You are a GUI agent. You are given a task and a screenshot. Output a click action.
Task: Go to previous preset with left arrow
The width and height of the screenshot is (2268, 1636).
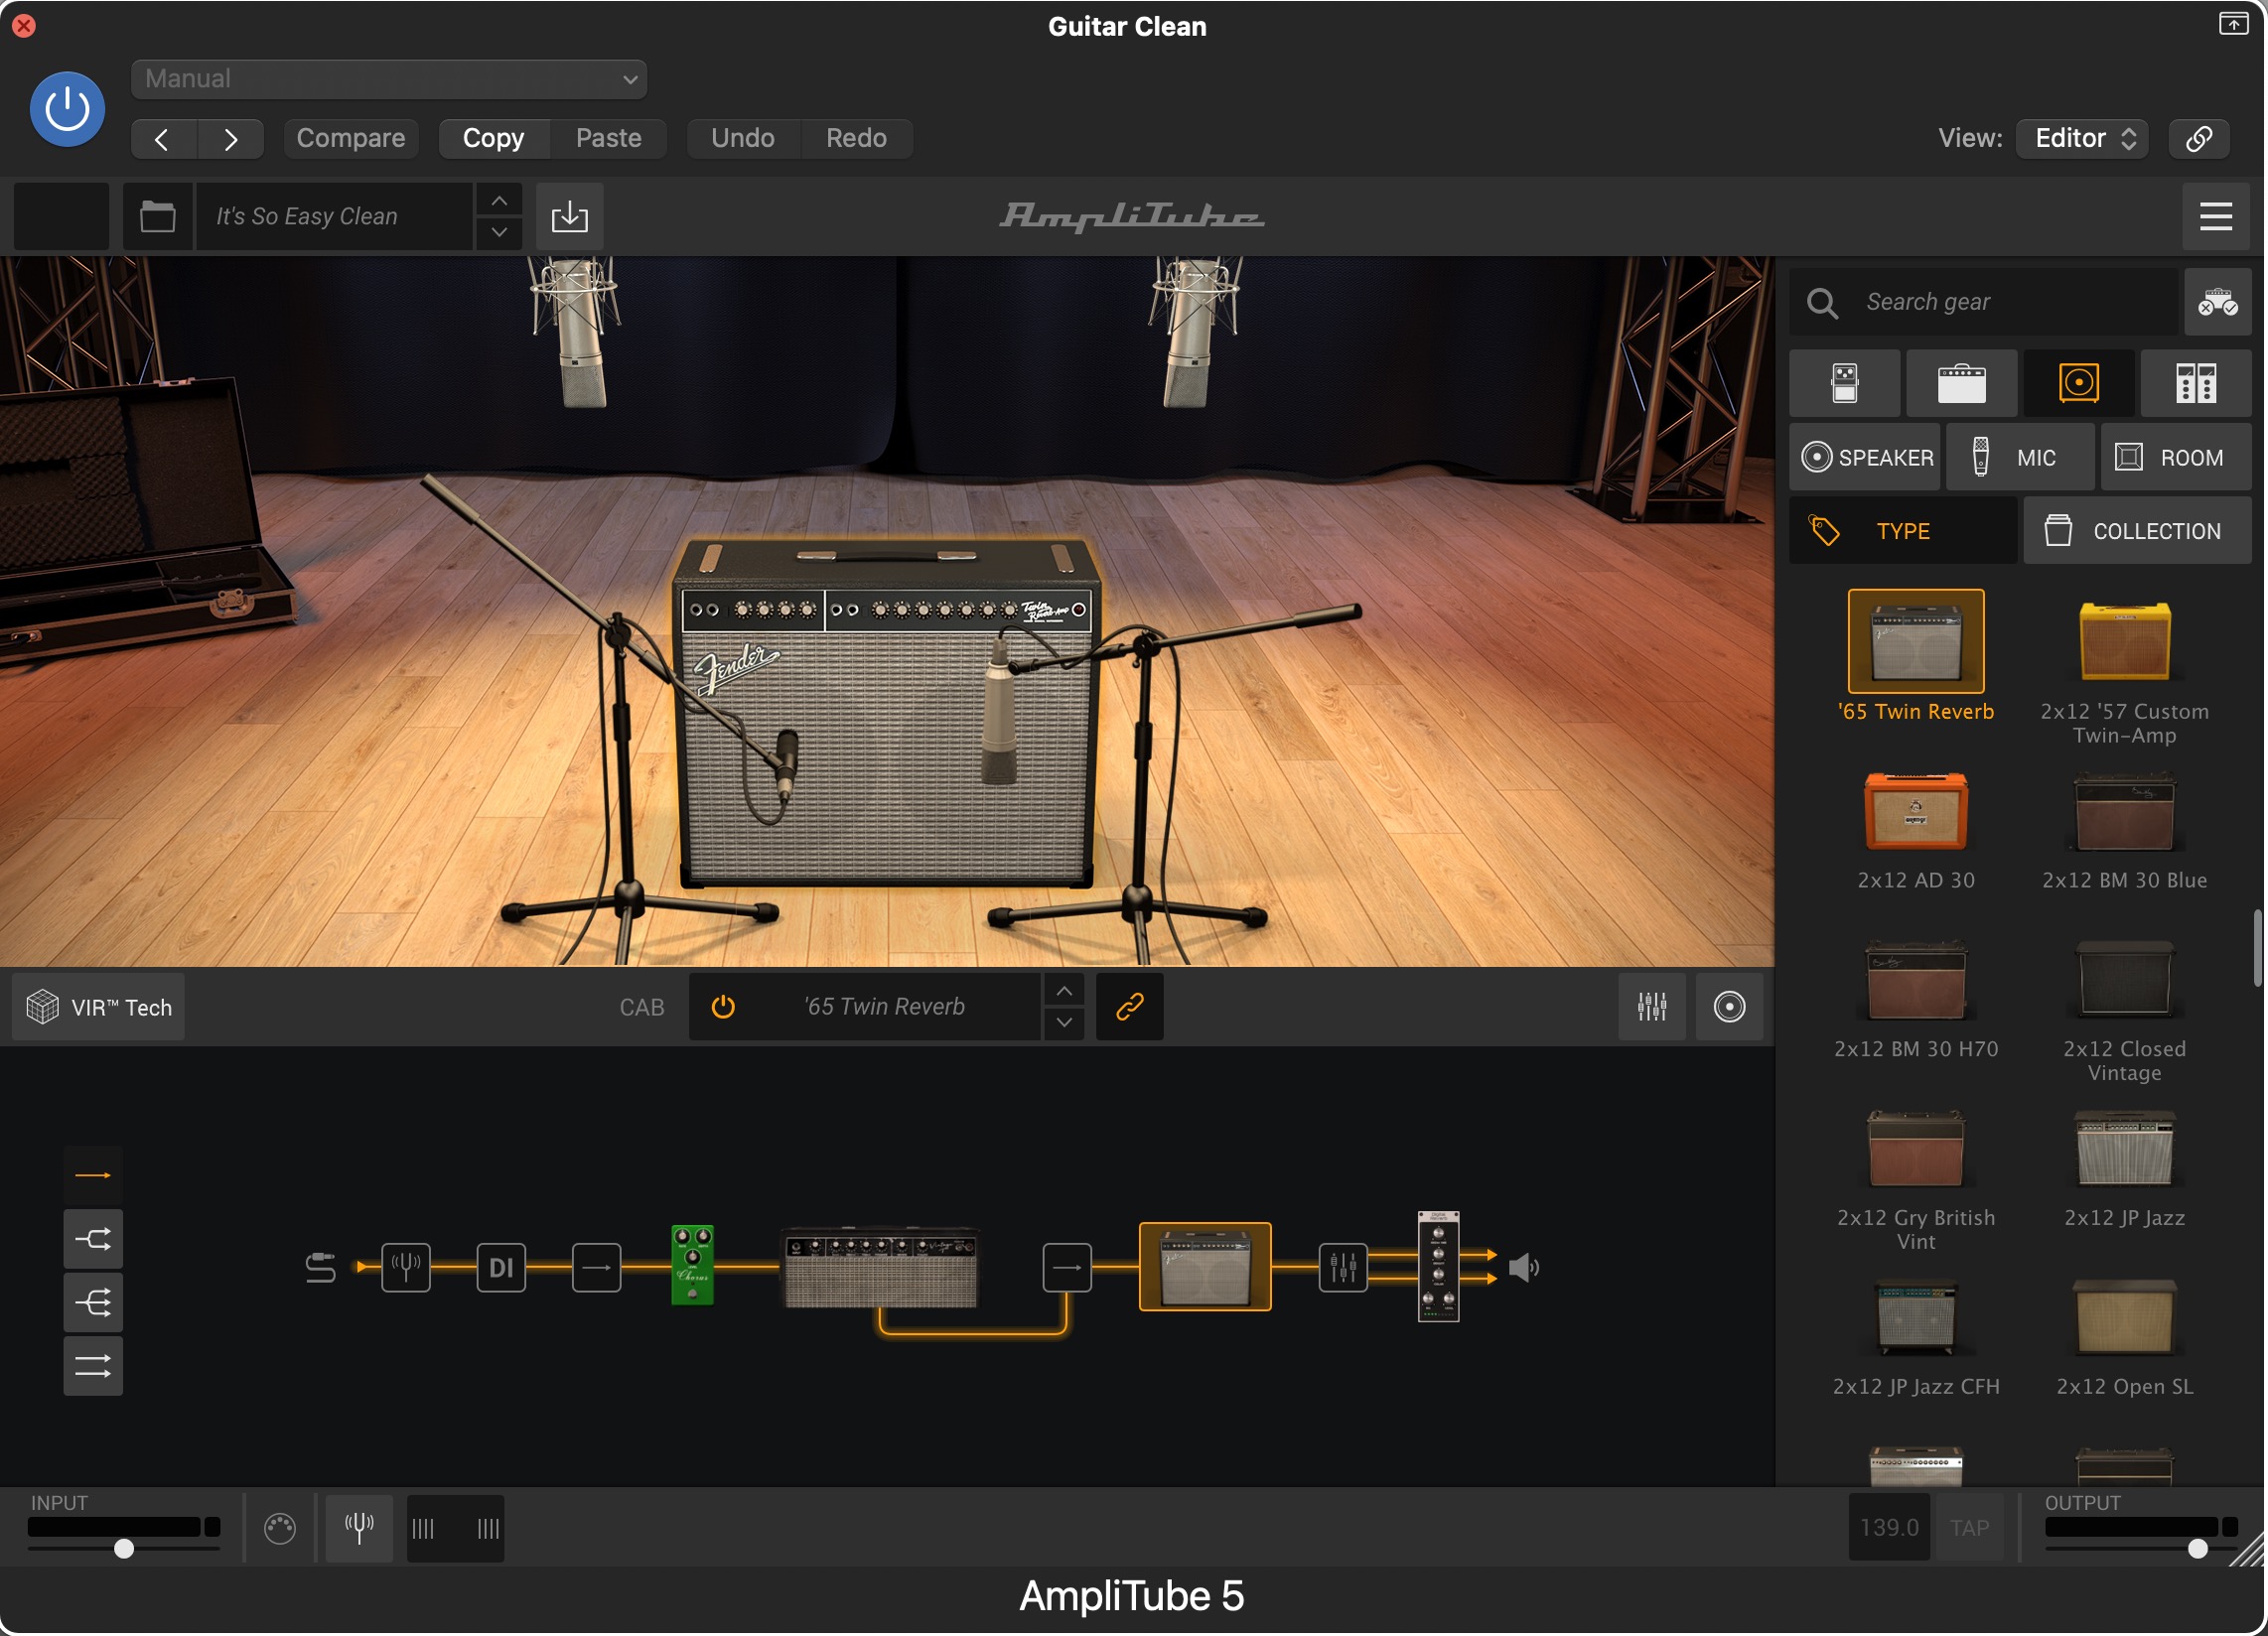click(x=162, y=138)
